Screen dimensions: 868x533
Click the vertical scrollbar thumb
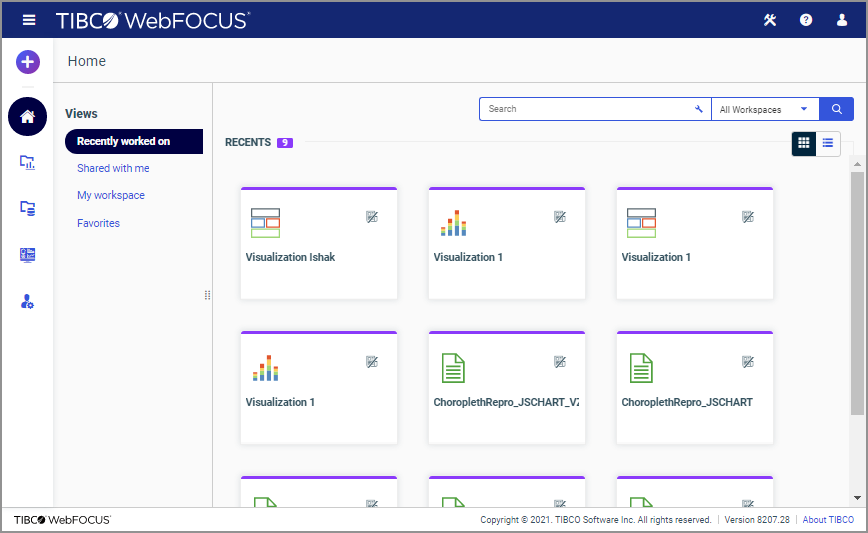pyautogui.click(x=857, y=293)
